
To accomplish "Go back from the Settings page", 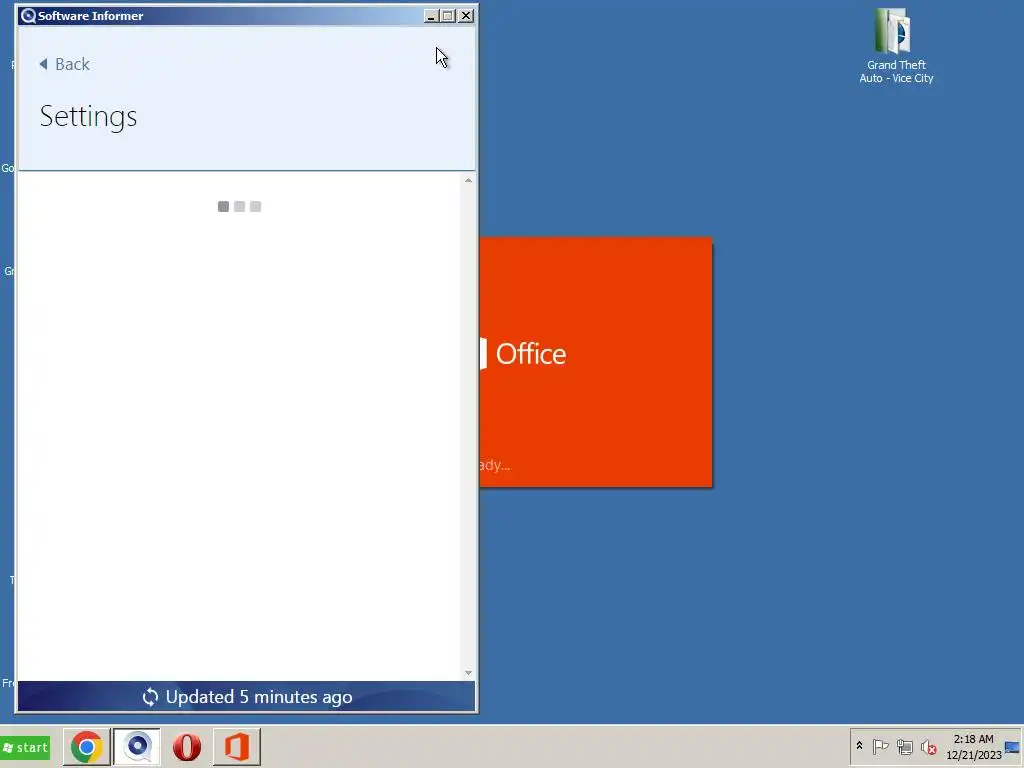I will [x=64, y=64].
